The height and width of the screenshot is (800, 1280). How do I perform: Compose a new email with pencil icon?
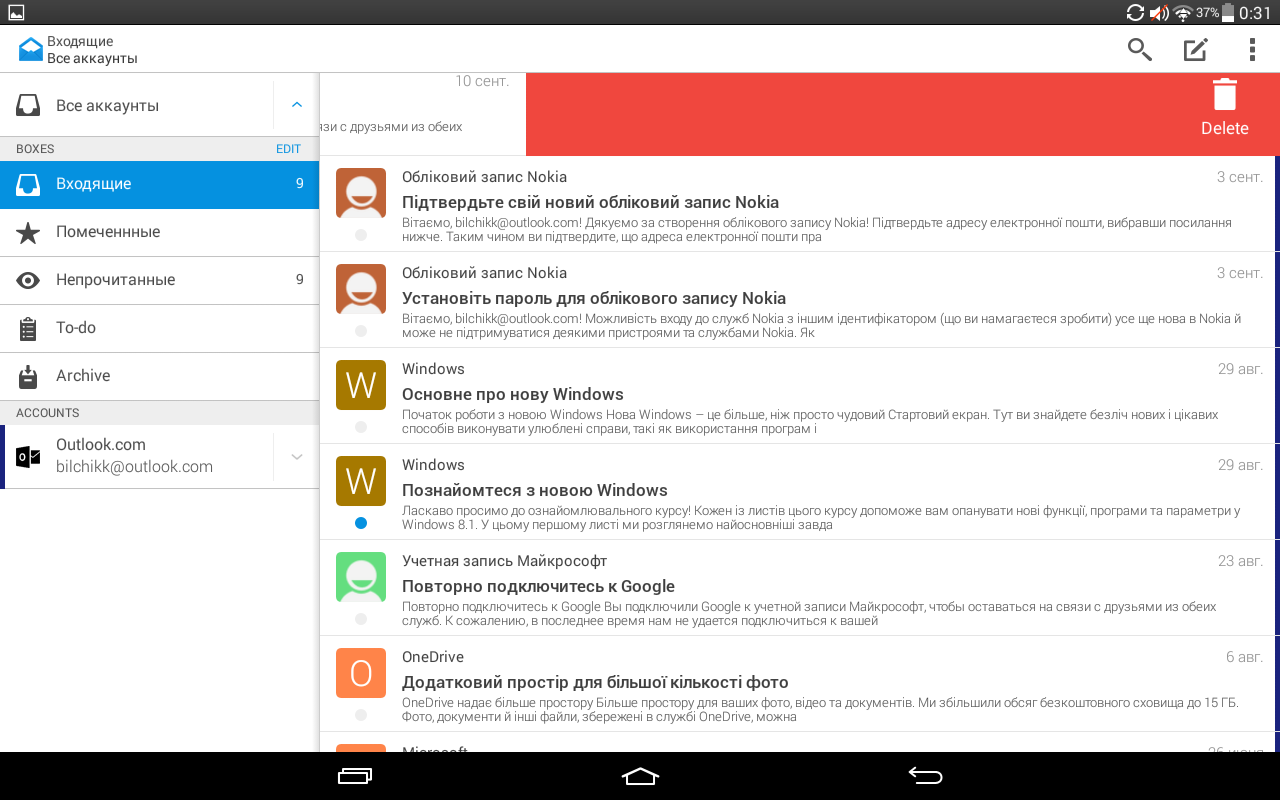click(x=1196, y=49)
